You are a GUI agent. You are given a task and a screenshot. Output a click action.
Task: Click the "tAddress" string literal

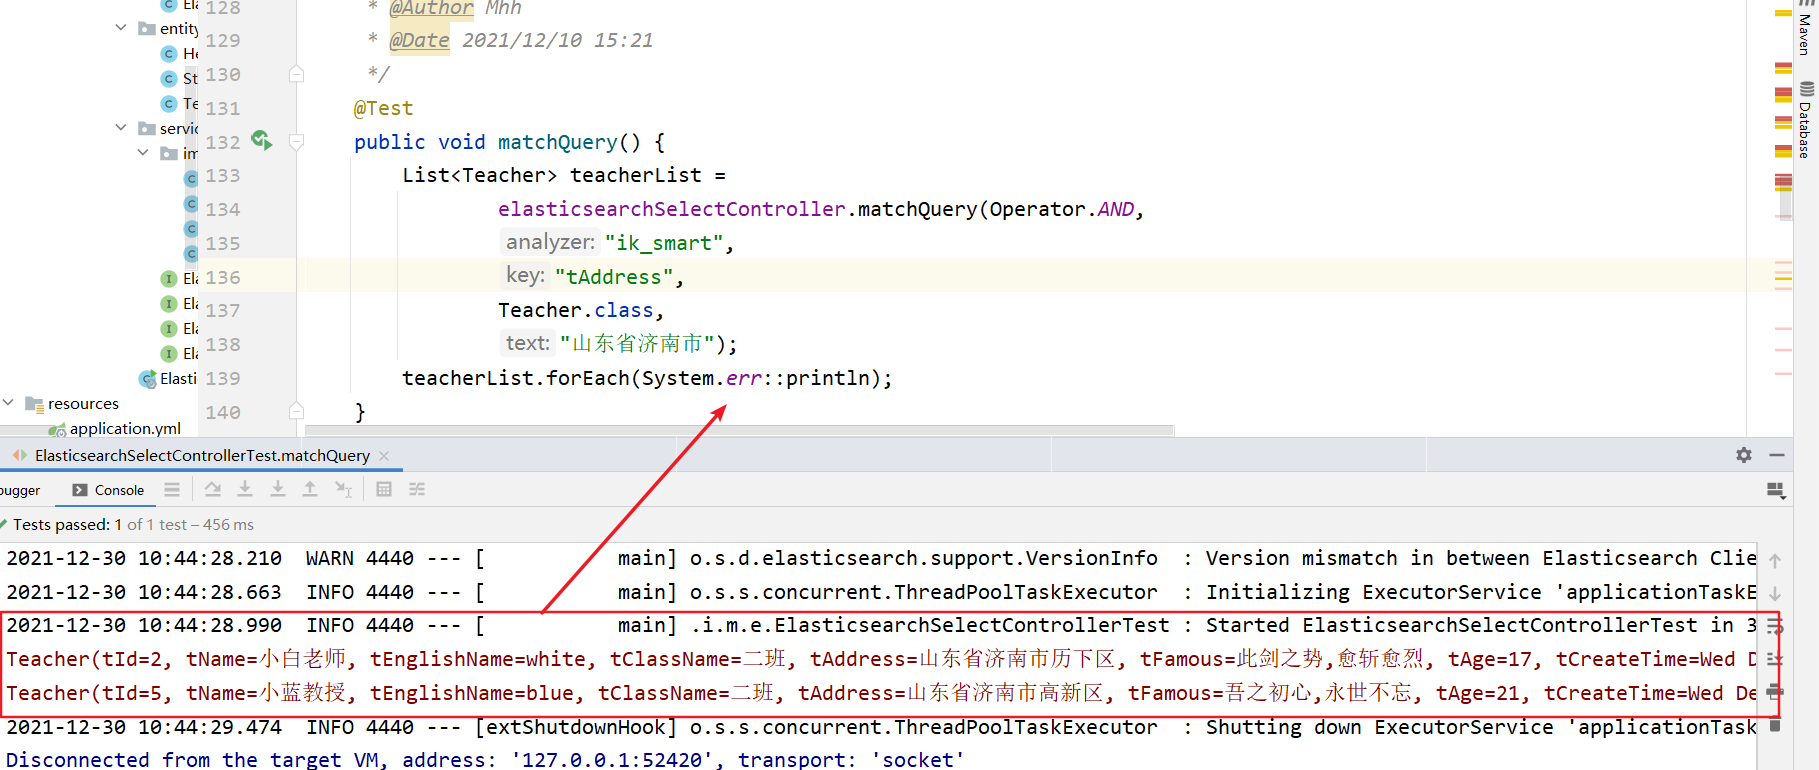pyautogui.click(x=614, y=277)
